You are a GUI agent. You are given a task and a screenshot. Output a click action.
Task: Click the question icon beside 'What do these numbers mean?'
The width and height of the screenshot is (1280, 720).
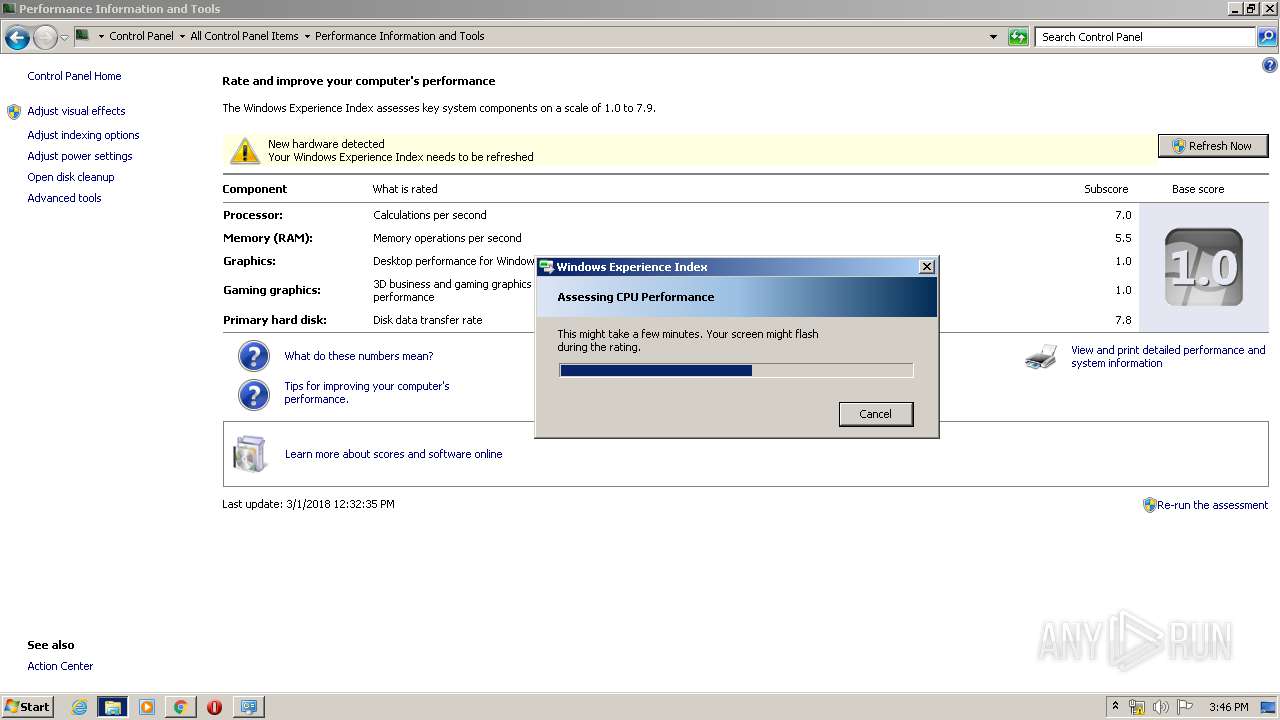pos(254,356)
